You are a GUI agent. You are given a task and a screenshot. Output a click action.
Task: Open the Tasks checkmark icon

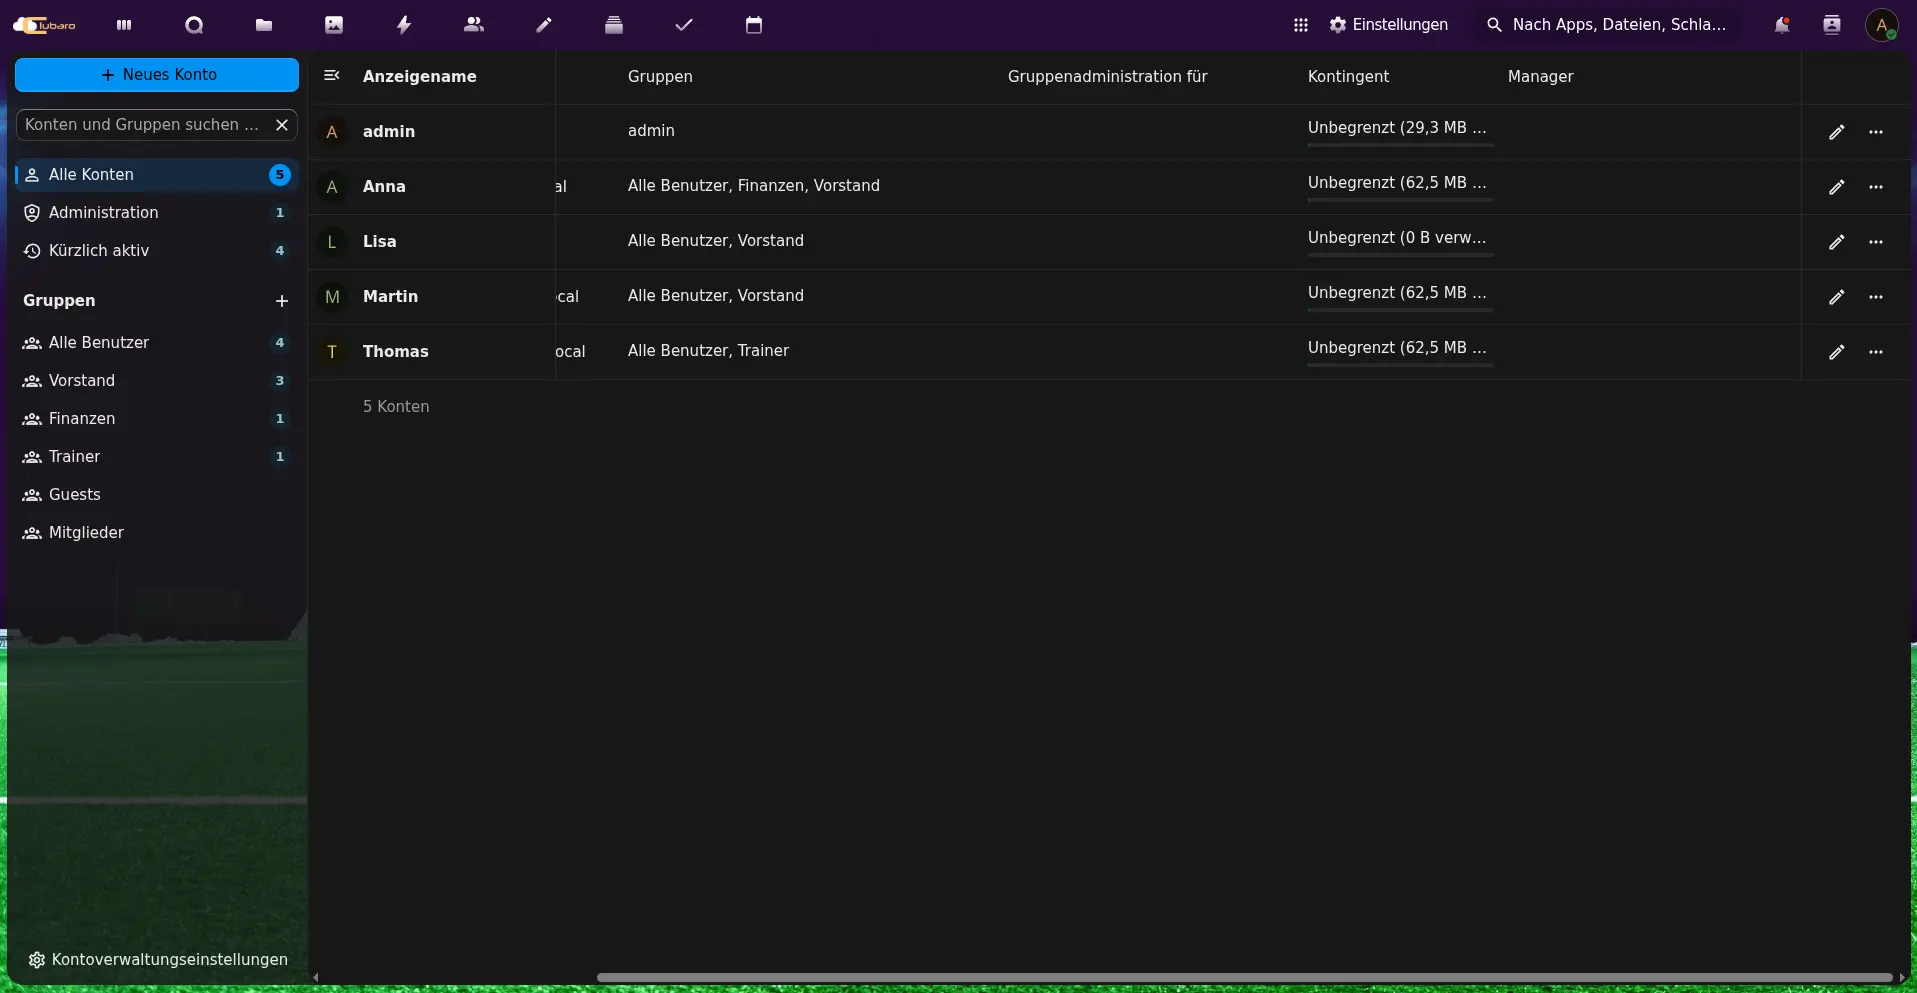click(684, 25)
